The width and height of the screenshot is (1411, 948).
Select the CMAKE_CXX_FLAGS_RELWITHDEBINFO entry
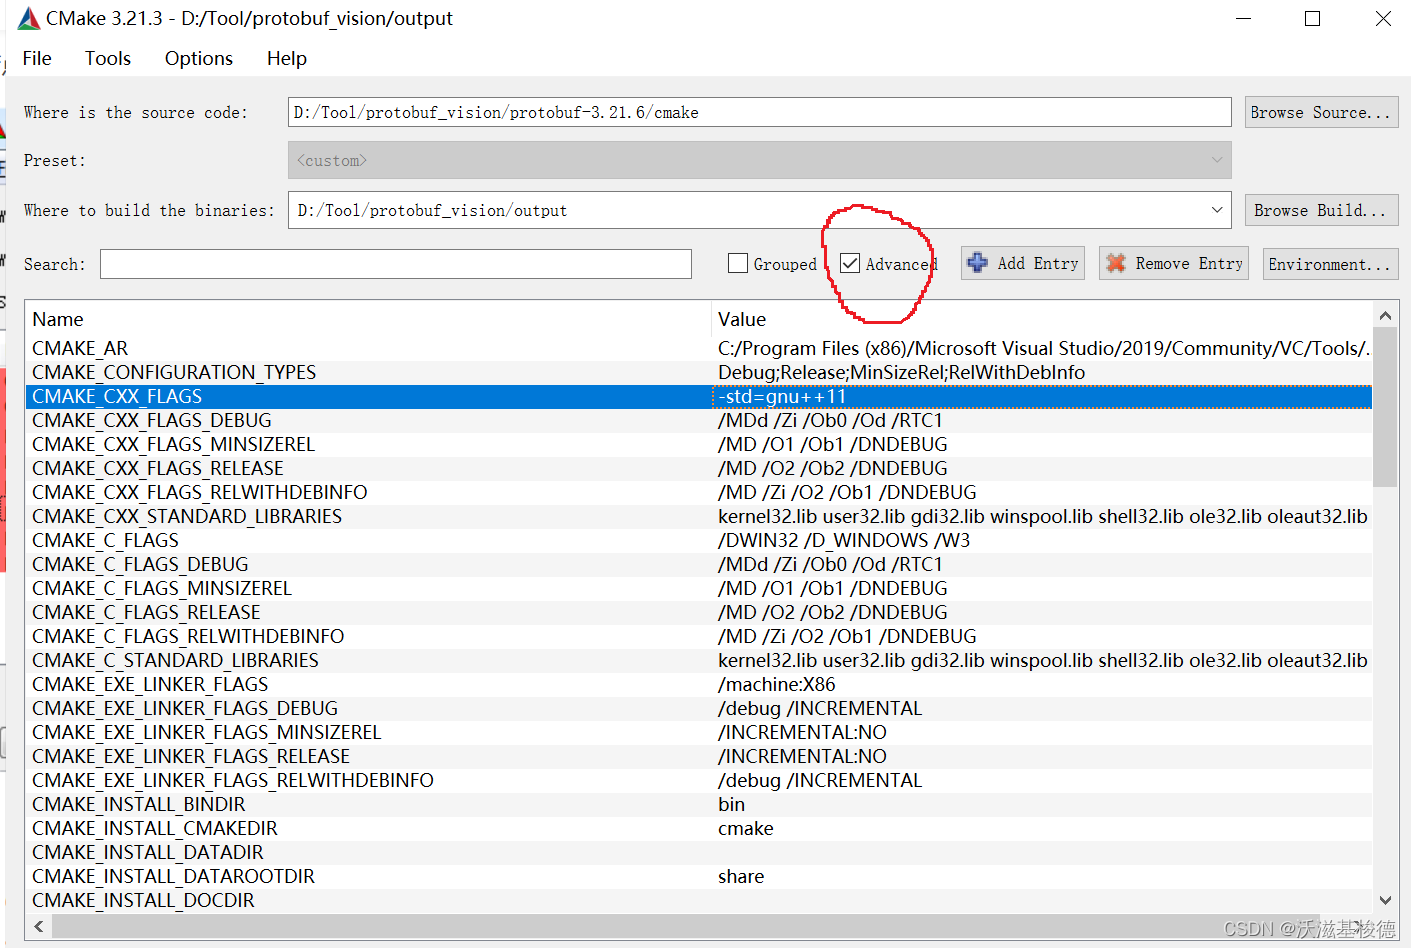coord(200,492)
